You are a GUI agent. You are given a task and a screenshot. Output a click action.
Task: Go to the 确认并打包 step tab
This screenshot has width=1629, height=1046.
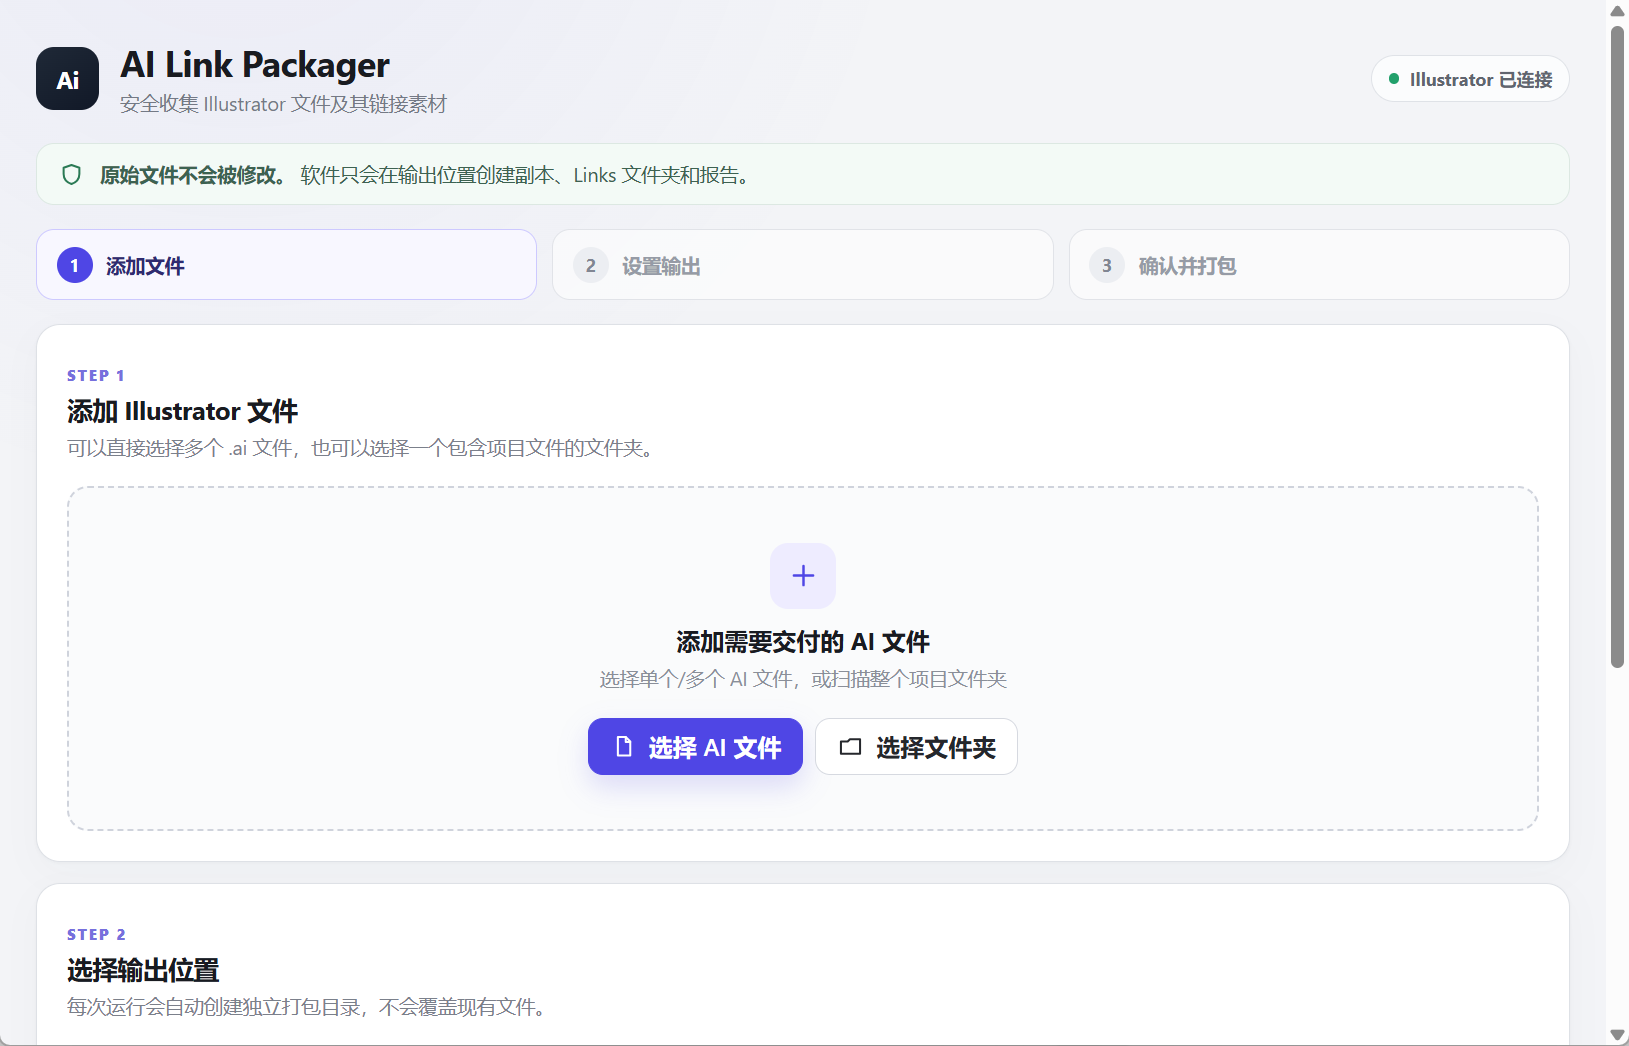pos(1319,265)
